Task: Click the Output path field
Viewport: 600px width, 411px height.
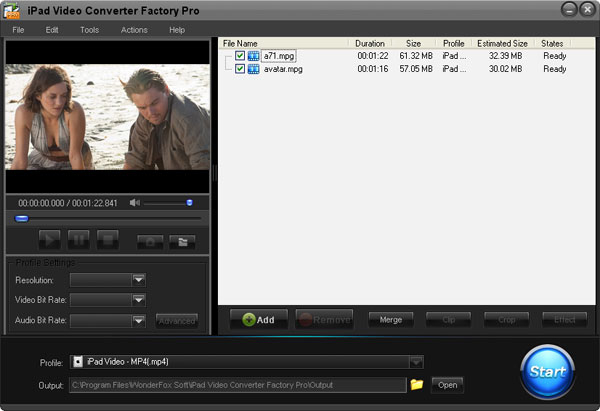Action: [237, 385]
